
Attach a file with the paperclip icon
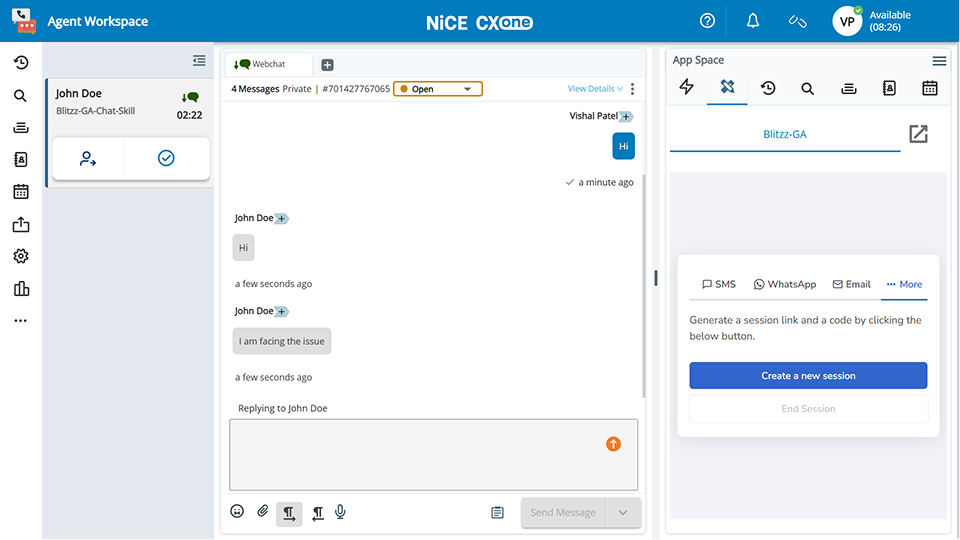pos(263,511)
